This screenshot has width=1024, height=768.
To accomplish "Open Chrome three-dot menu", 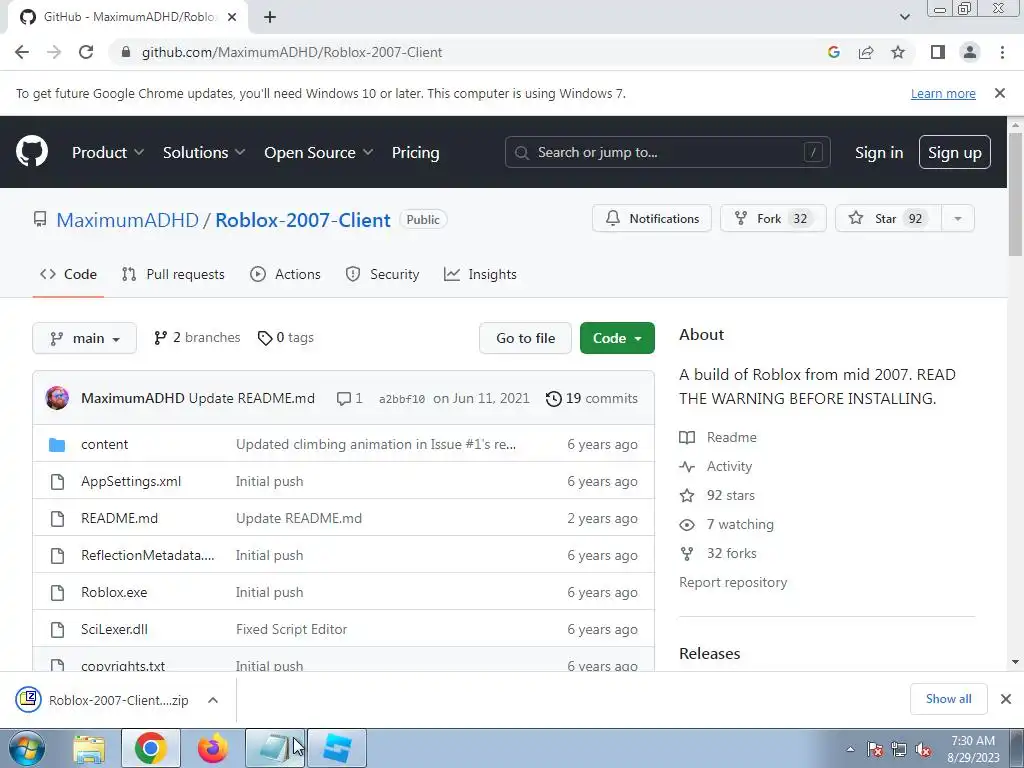I will tap(1002, 52).
